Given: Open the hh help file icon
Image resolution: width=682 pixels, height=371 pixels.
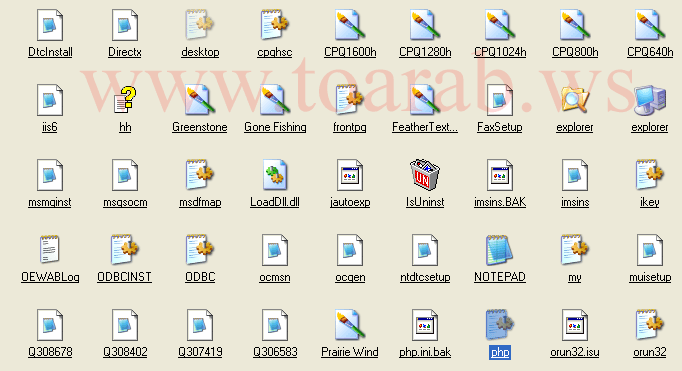Looking at the screenshot, I should [125, 100].
